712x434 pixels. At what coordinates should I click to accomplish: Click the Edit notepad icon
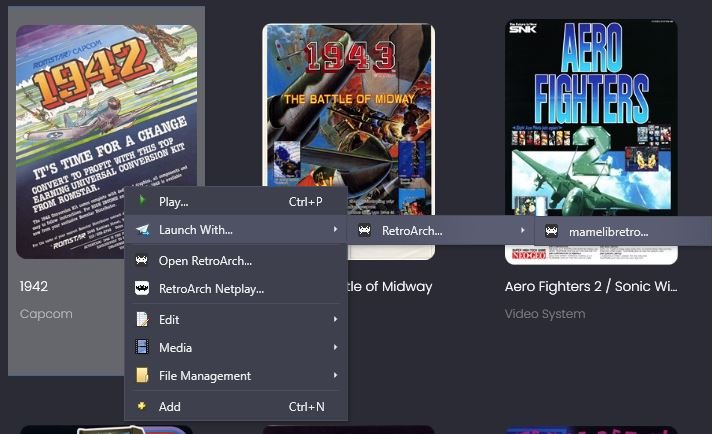(x=142, y=320)
